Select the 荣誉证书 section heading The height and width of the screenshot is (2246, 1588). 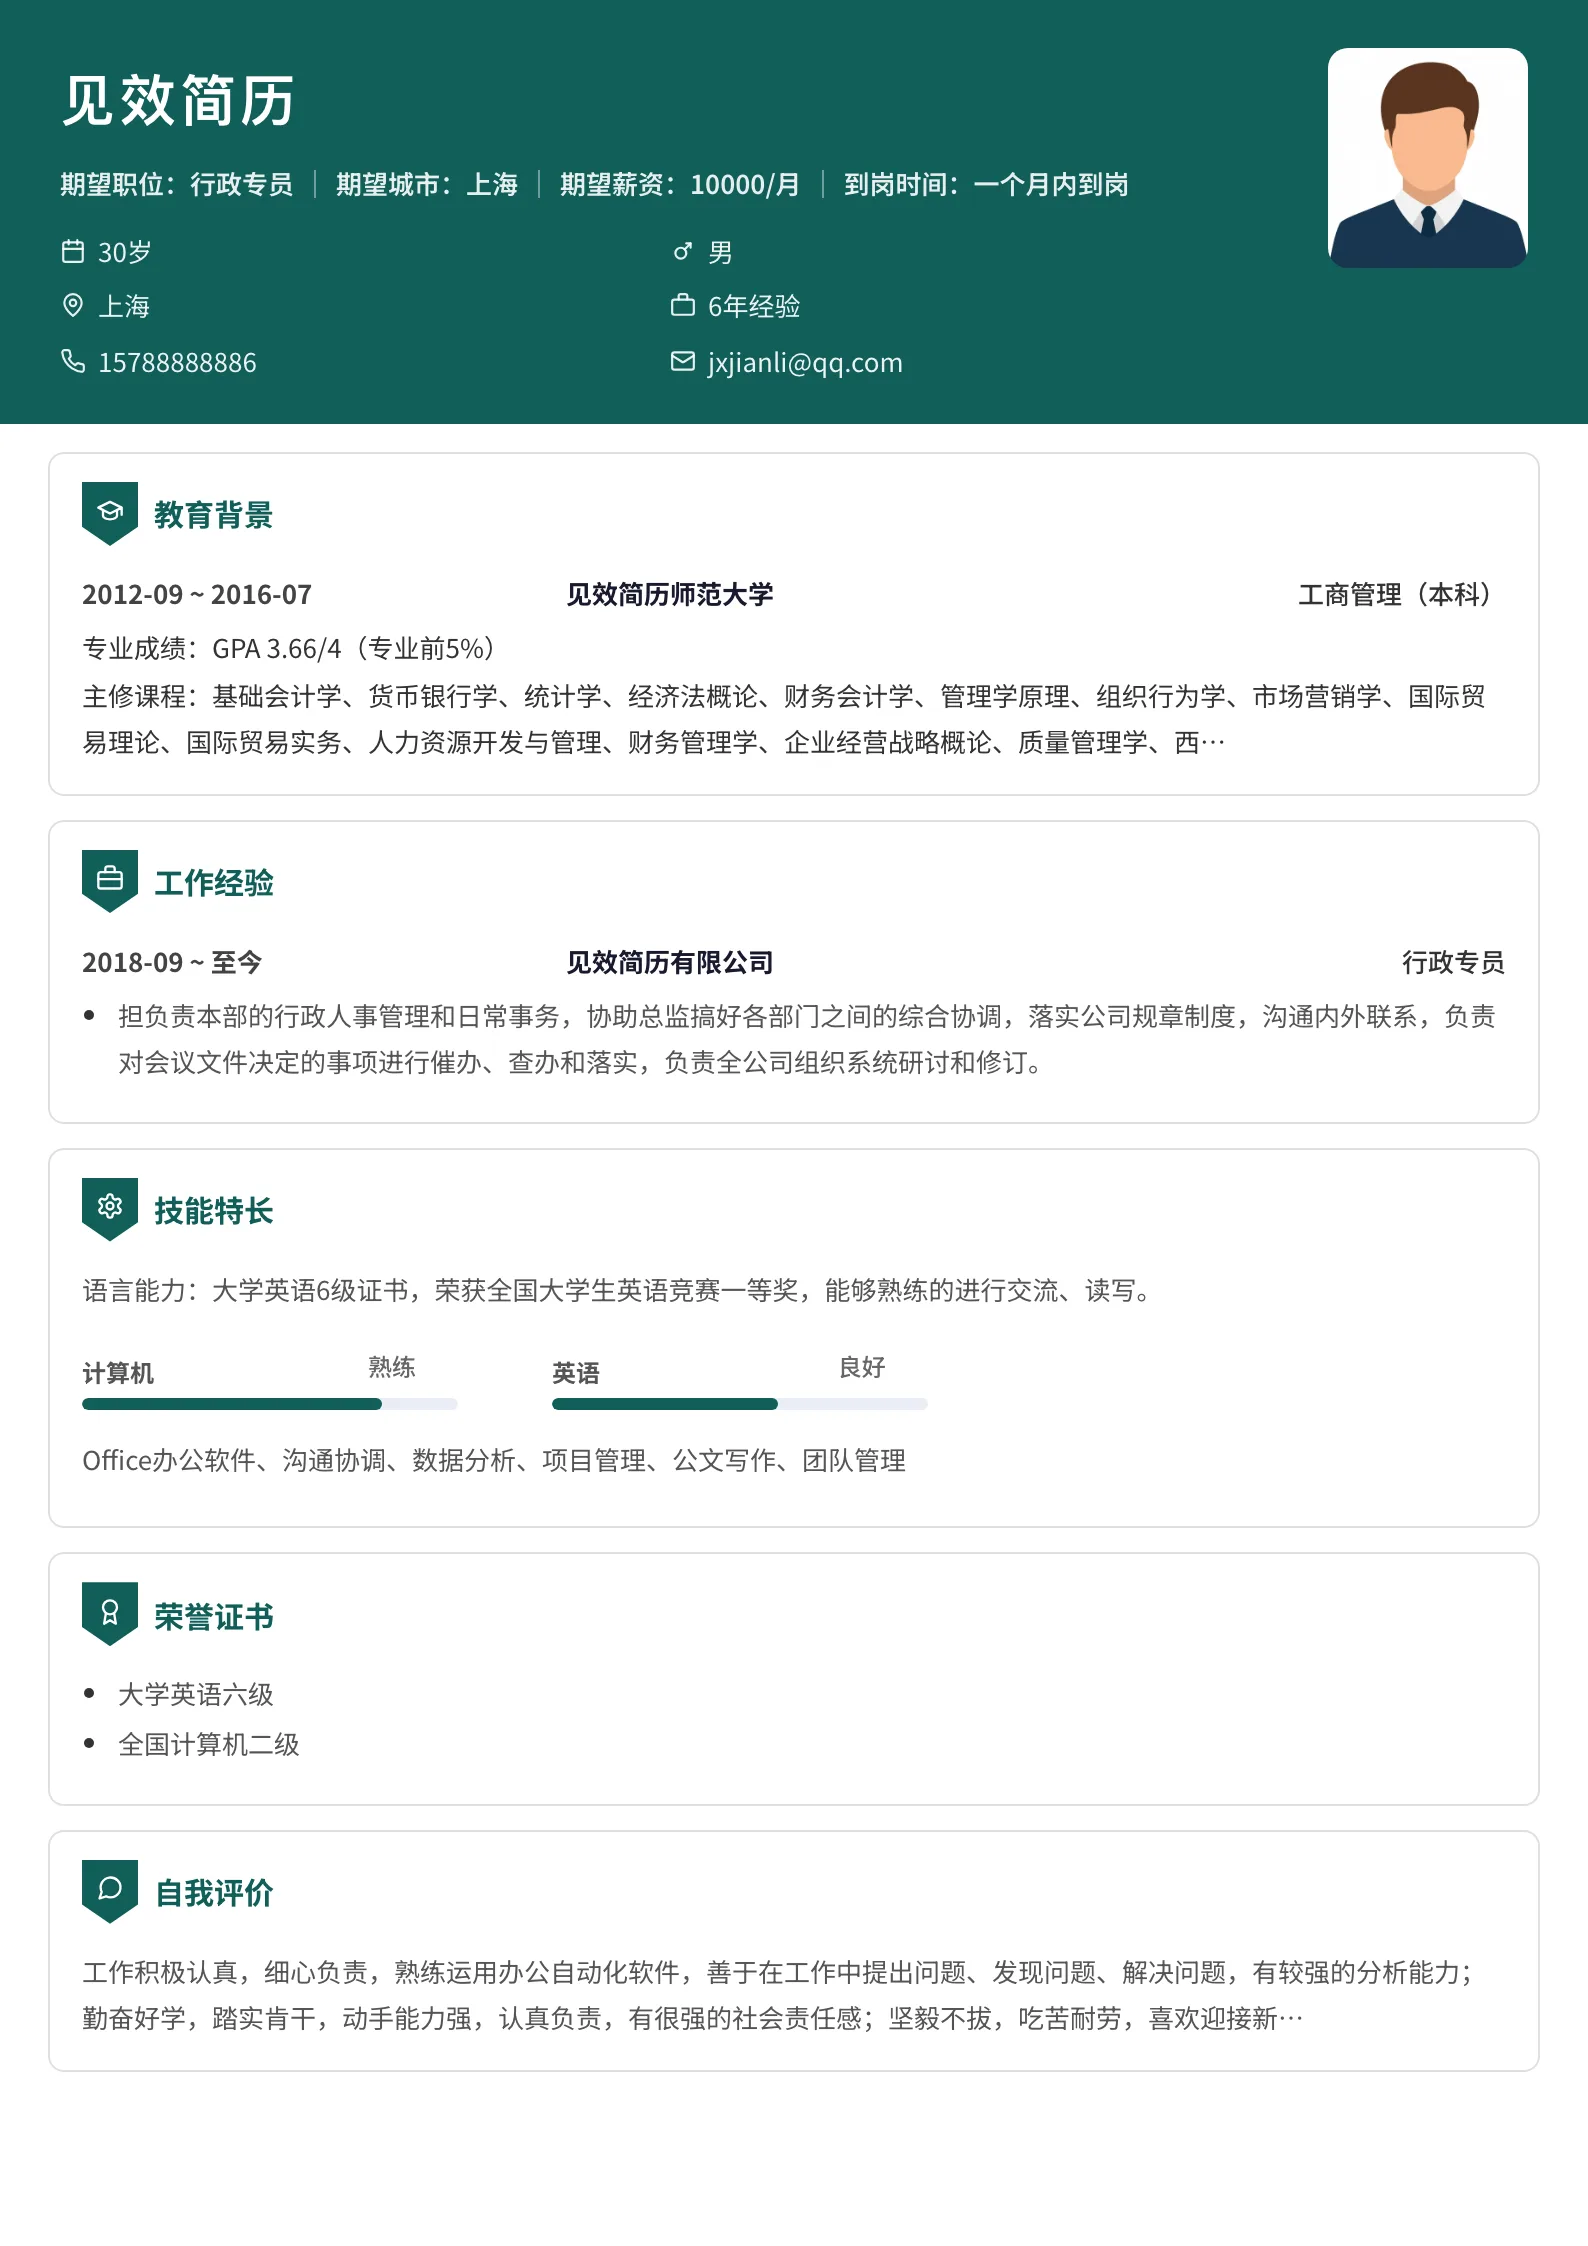click(214, 1616)
